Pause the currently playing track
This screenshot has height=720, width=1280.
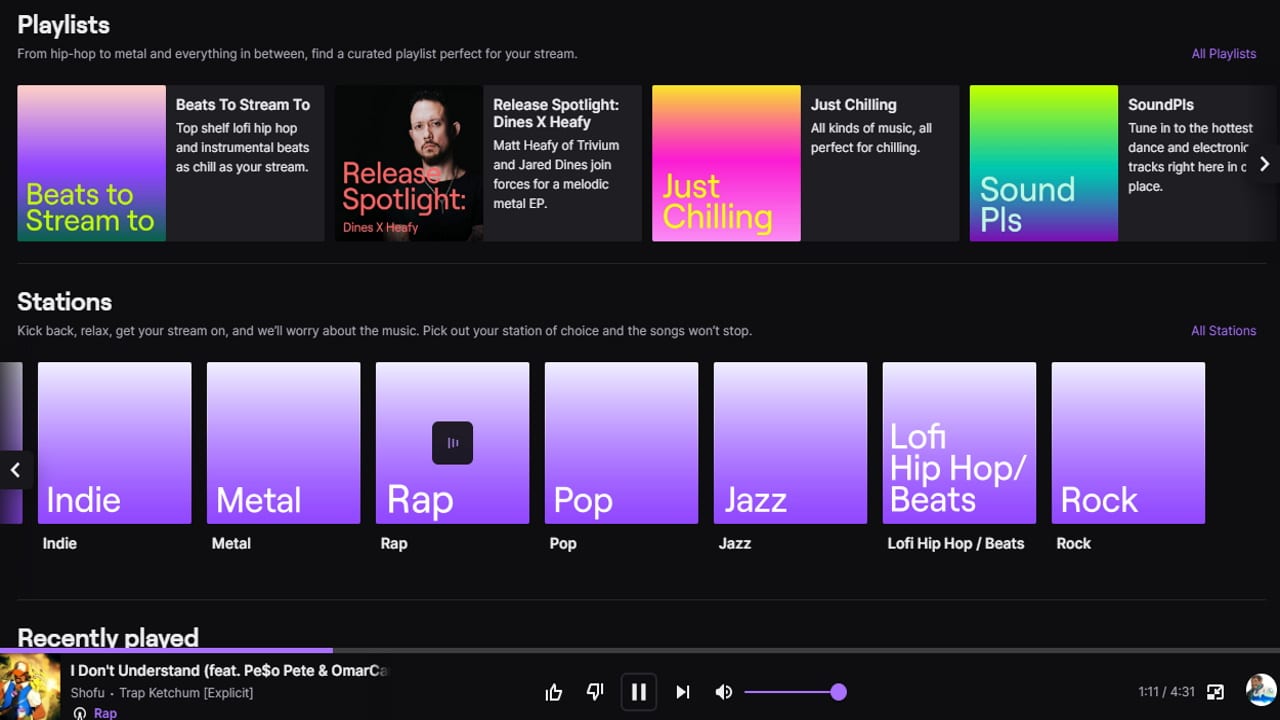pyautogui.click(x=639, y=691)
